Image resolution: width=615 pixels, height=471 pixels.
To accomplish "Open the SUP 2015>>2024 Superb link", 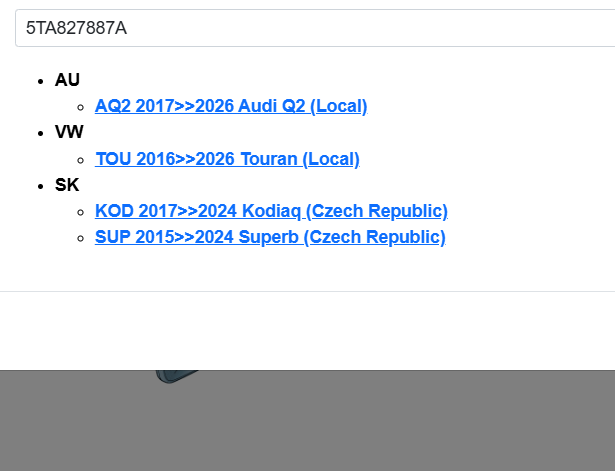I will (x=270, y=238).
